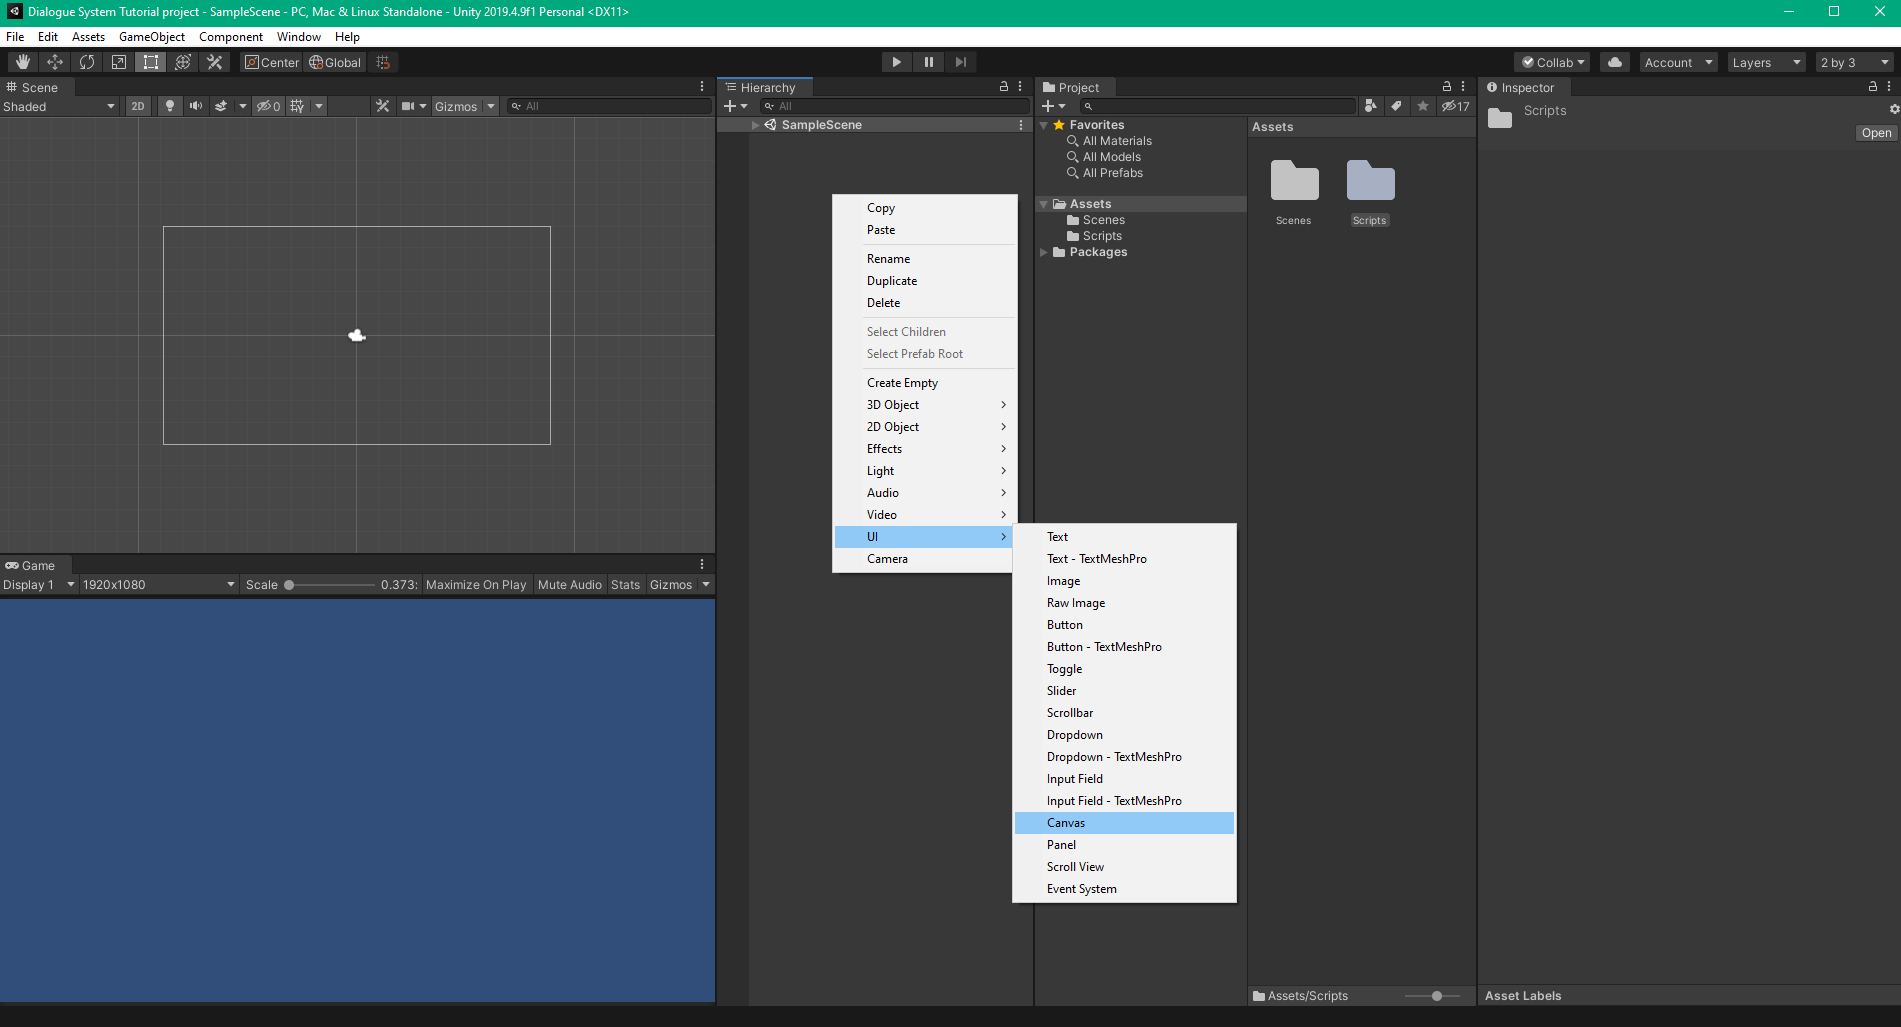Select the Rect Transform tool
1901x1027 pixels.
click(x=150, y=61)
